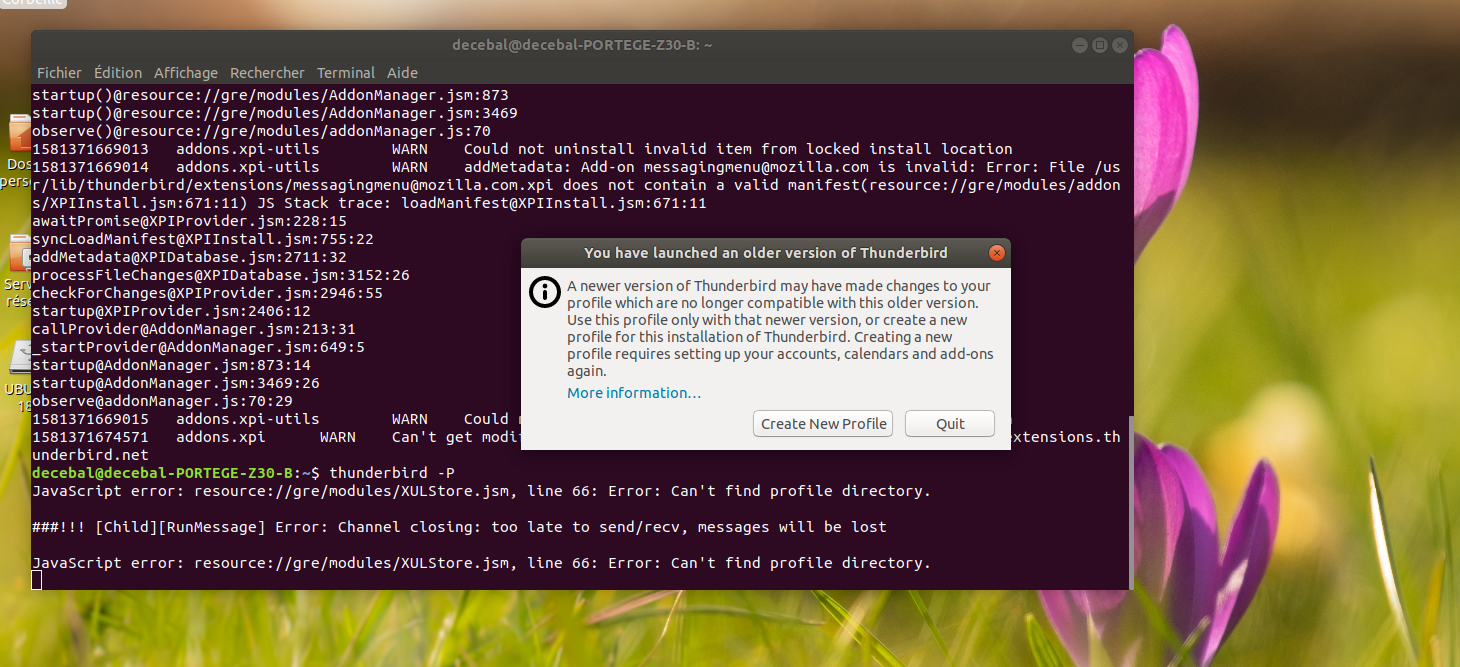
Task: Minimize the terminal window
Action: coord(1080,45)
